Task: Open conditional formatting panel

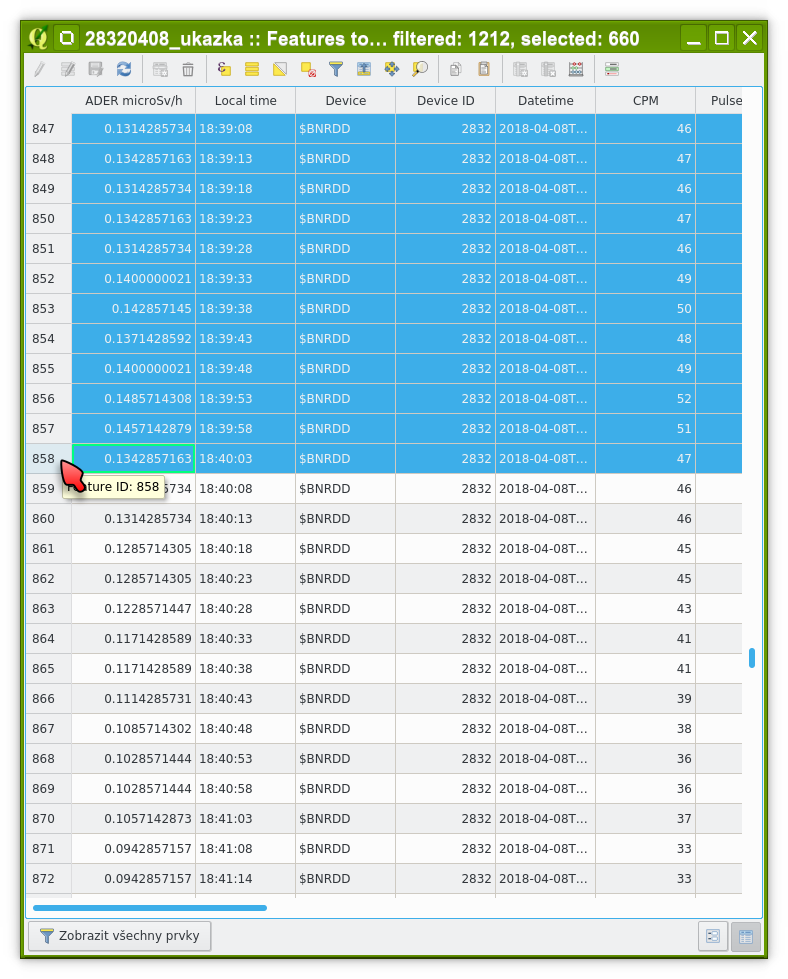Action: (612, 70)
